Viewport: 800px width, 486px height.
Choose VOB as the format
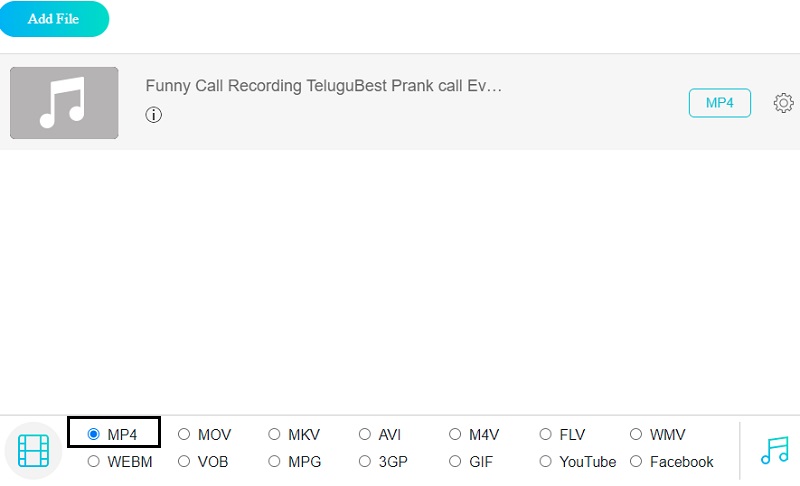click(184, 461)
